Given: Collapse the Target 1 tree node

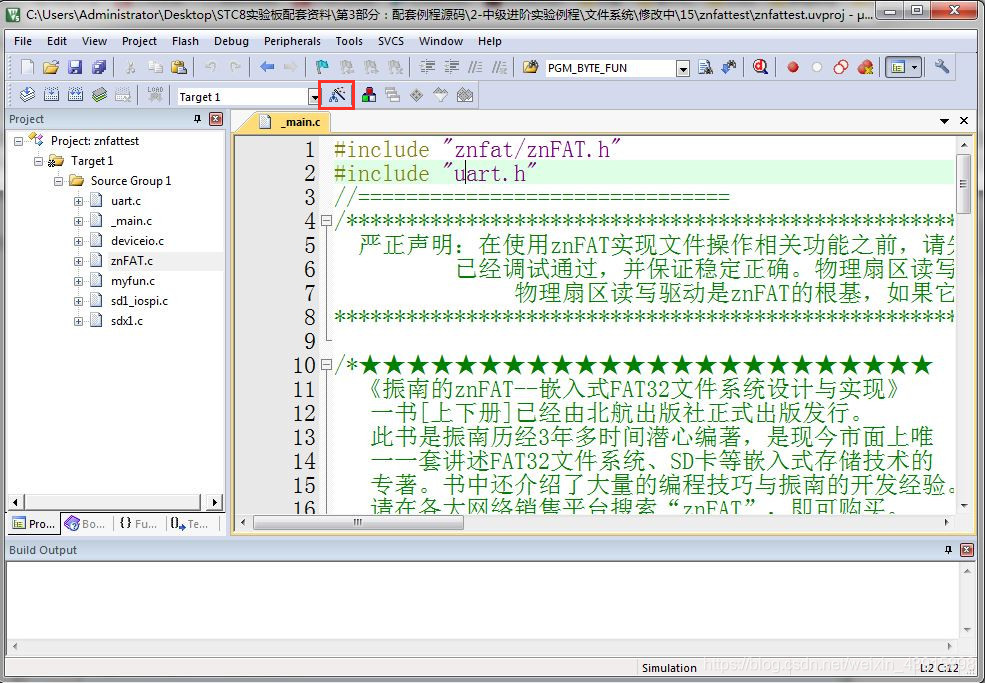Looking at the screenshot, I should (x=38, y=161).
